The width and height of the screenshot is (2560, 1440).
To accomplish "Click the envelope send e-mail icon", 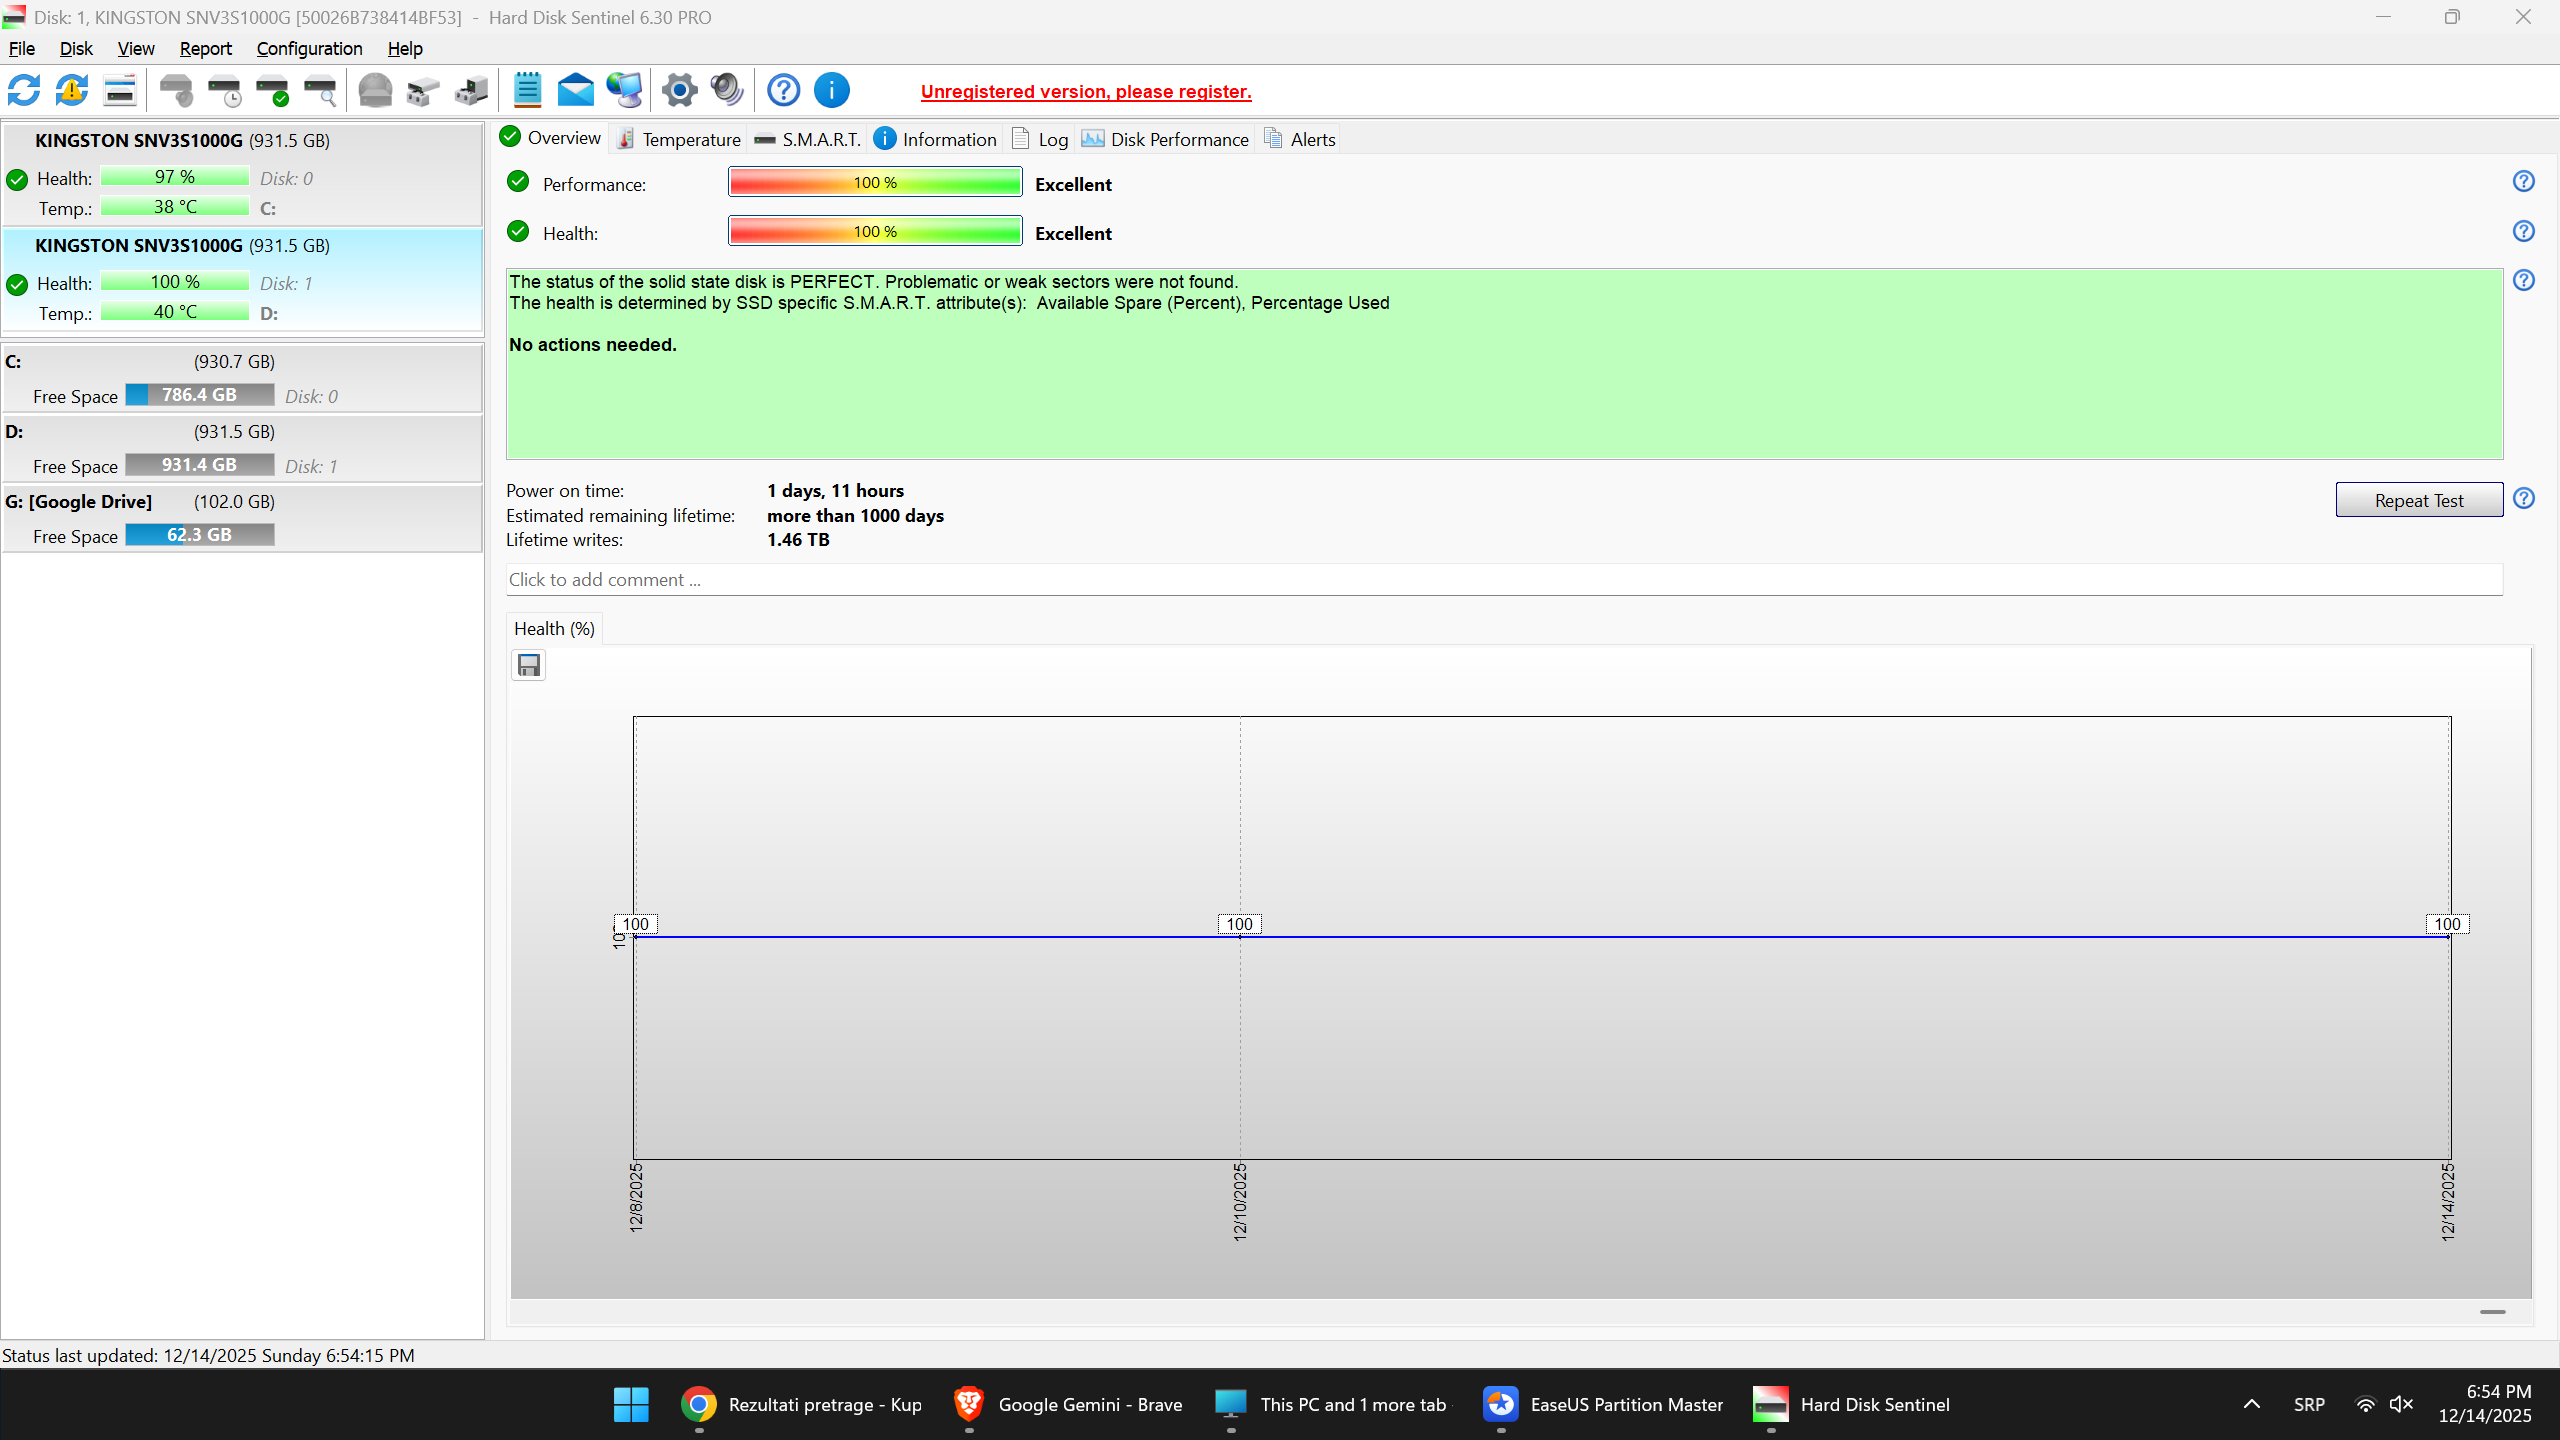I will point(575,91).
